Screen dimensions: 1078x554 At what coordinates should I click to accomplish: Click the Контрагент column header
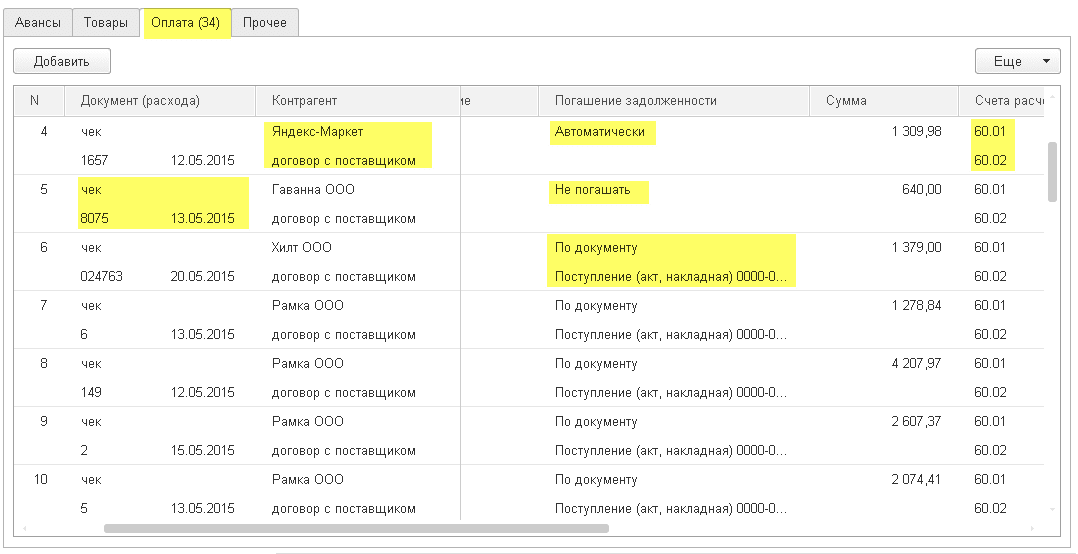[305, 101]
